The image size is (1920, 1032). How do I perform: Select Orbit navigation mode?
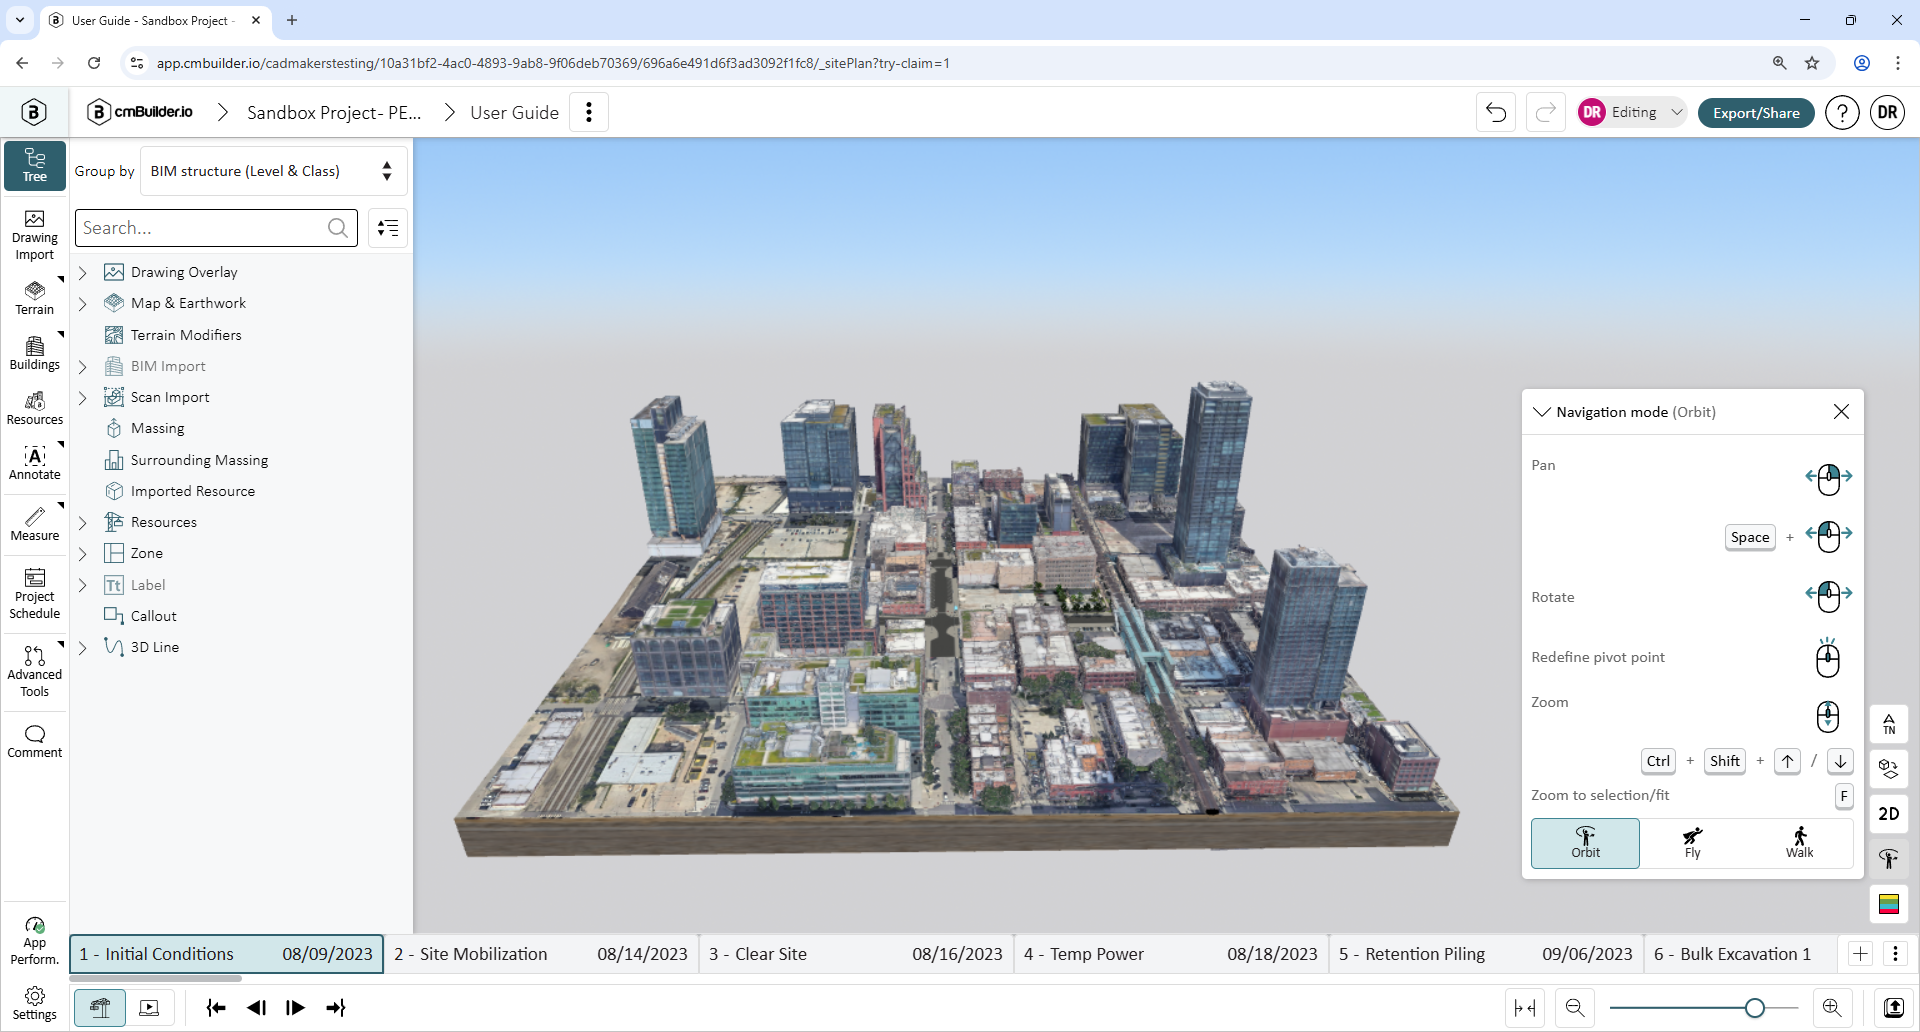pyautogui.click(x=1585, y=843)
